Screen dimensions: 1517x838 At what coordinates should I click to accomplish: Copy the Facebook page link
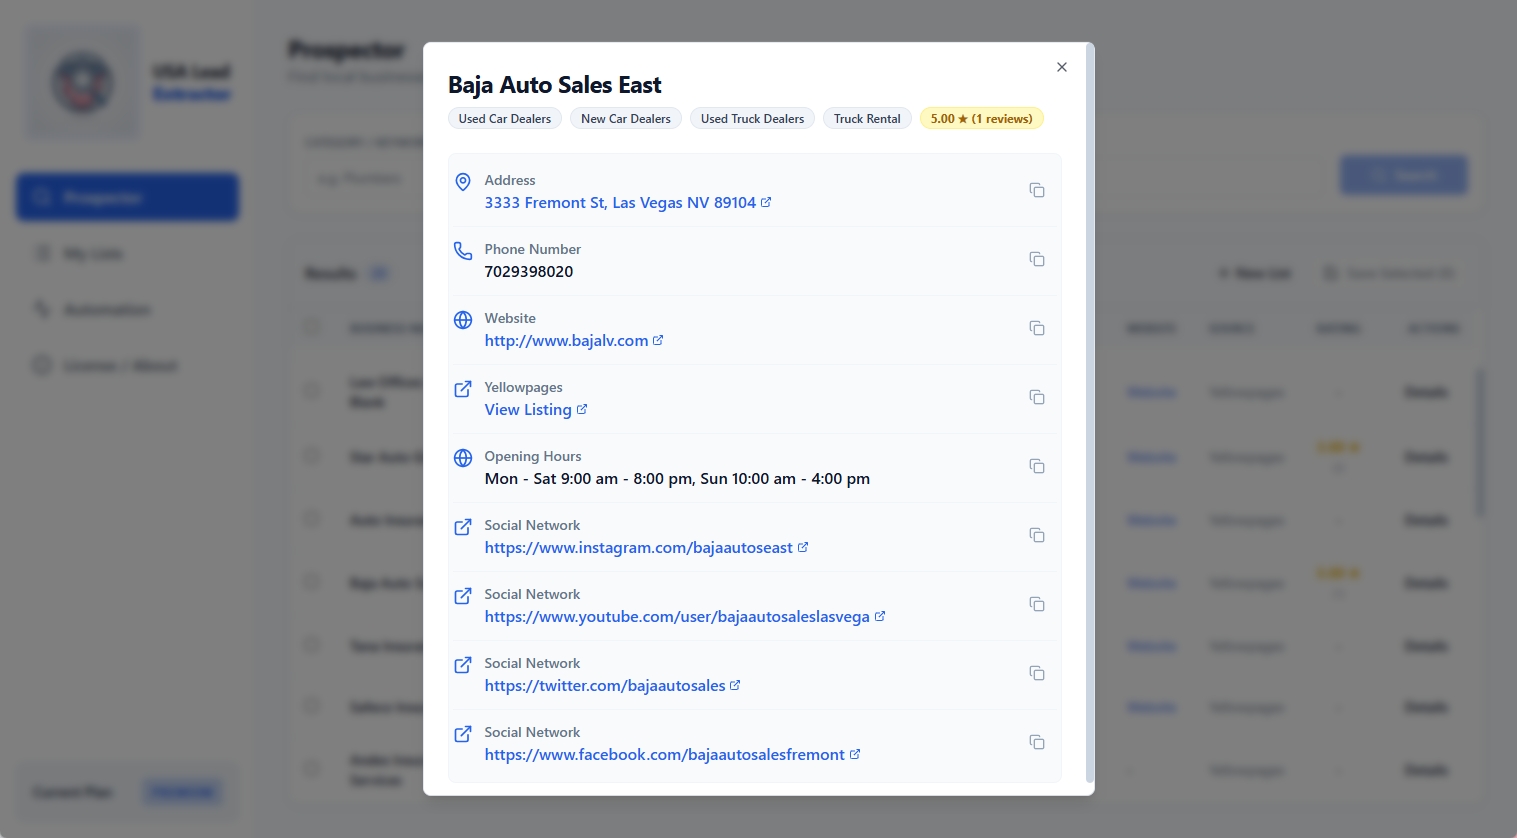(x=1037, y=742)
